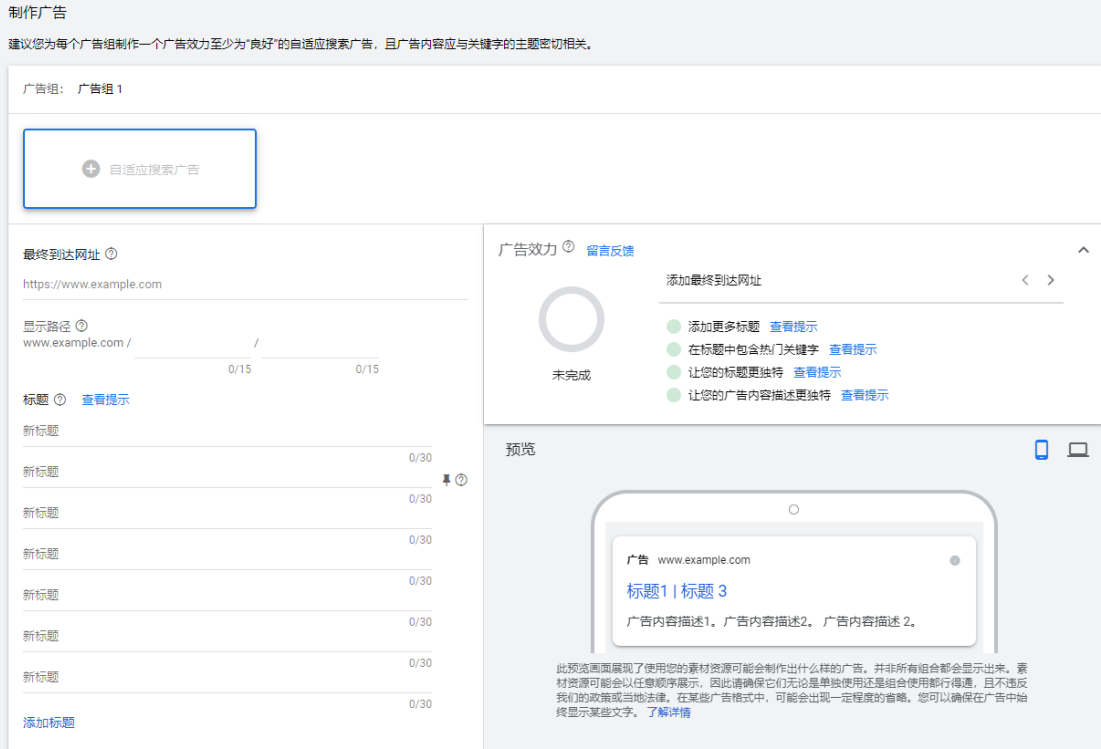Screen dimensions: 1101x749
Task: Click the plus icon for 自适应搜索广告
Action: click(x=91, y=169)
